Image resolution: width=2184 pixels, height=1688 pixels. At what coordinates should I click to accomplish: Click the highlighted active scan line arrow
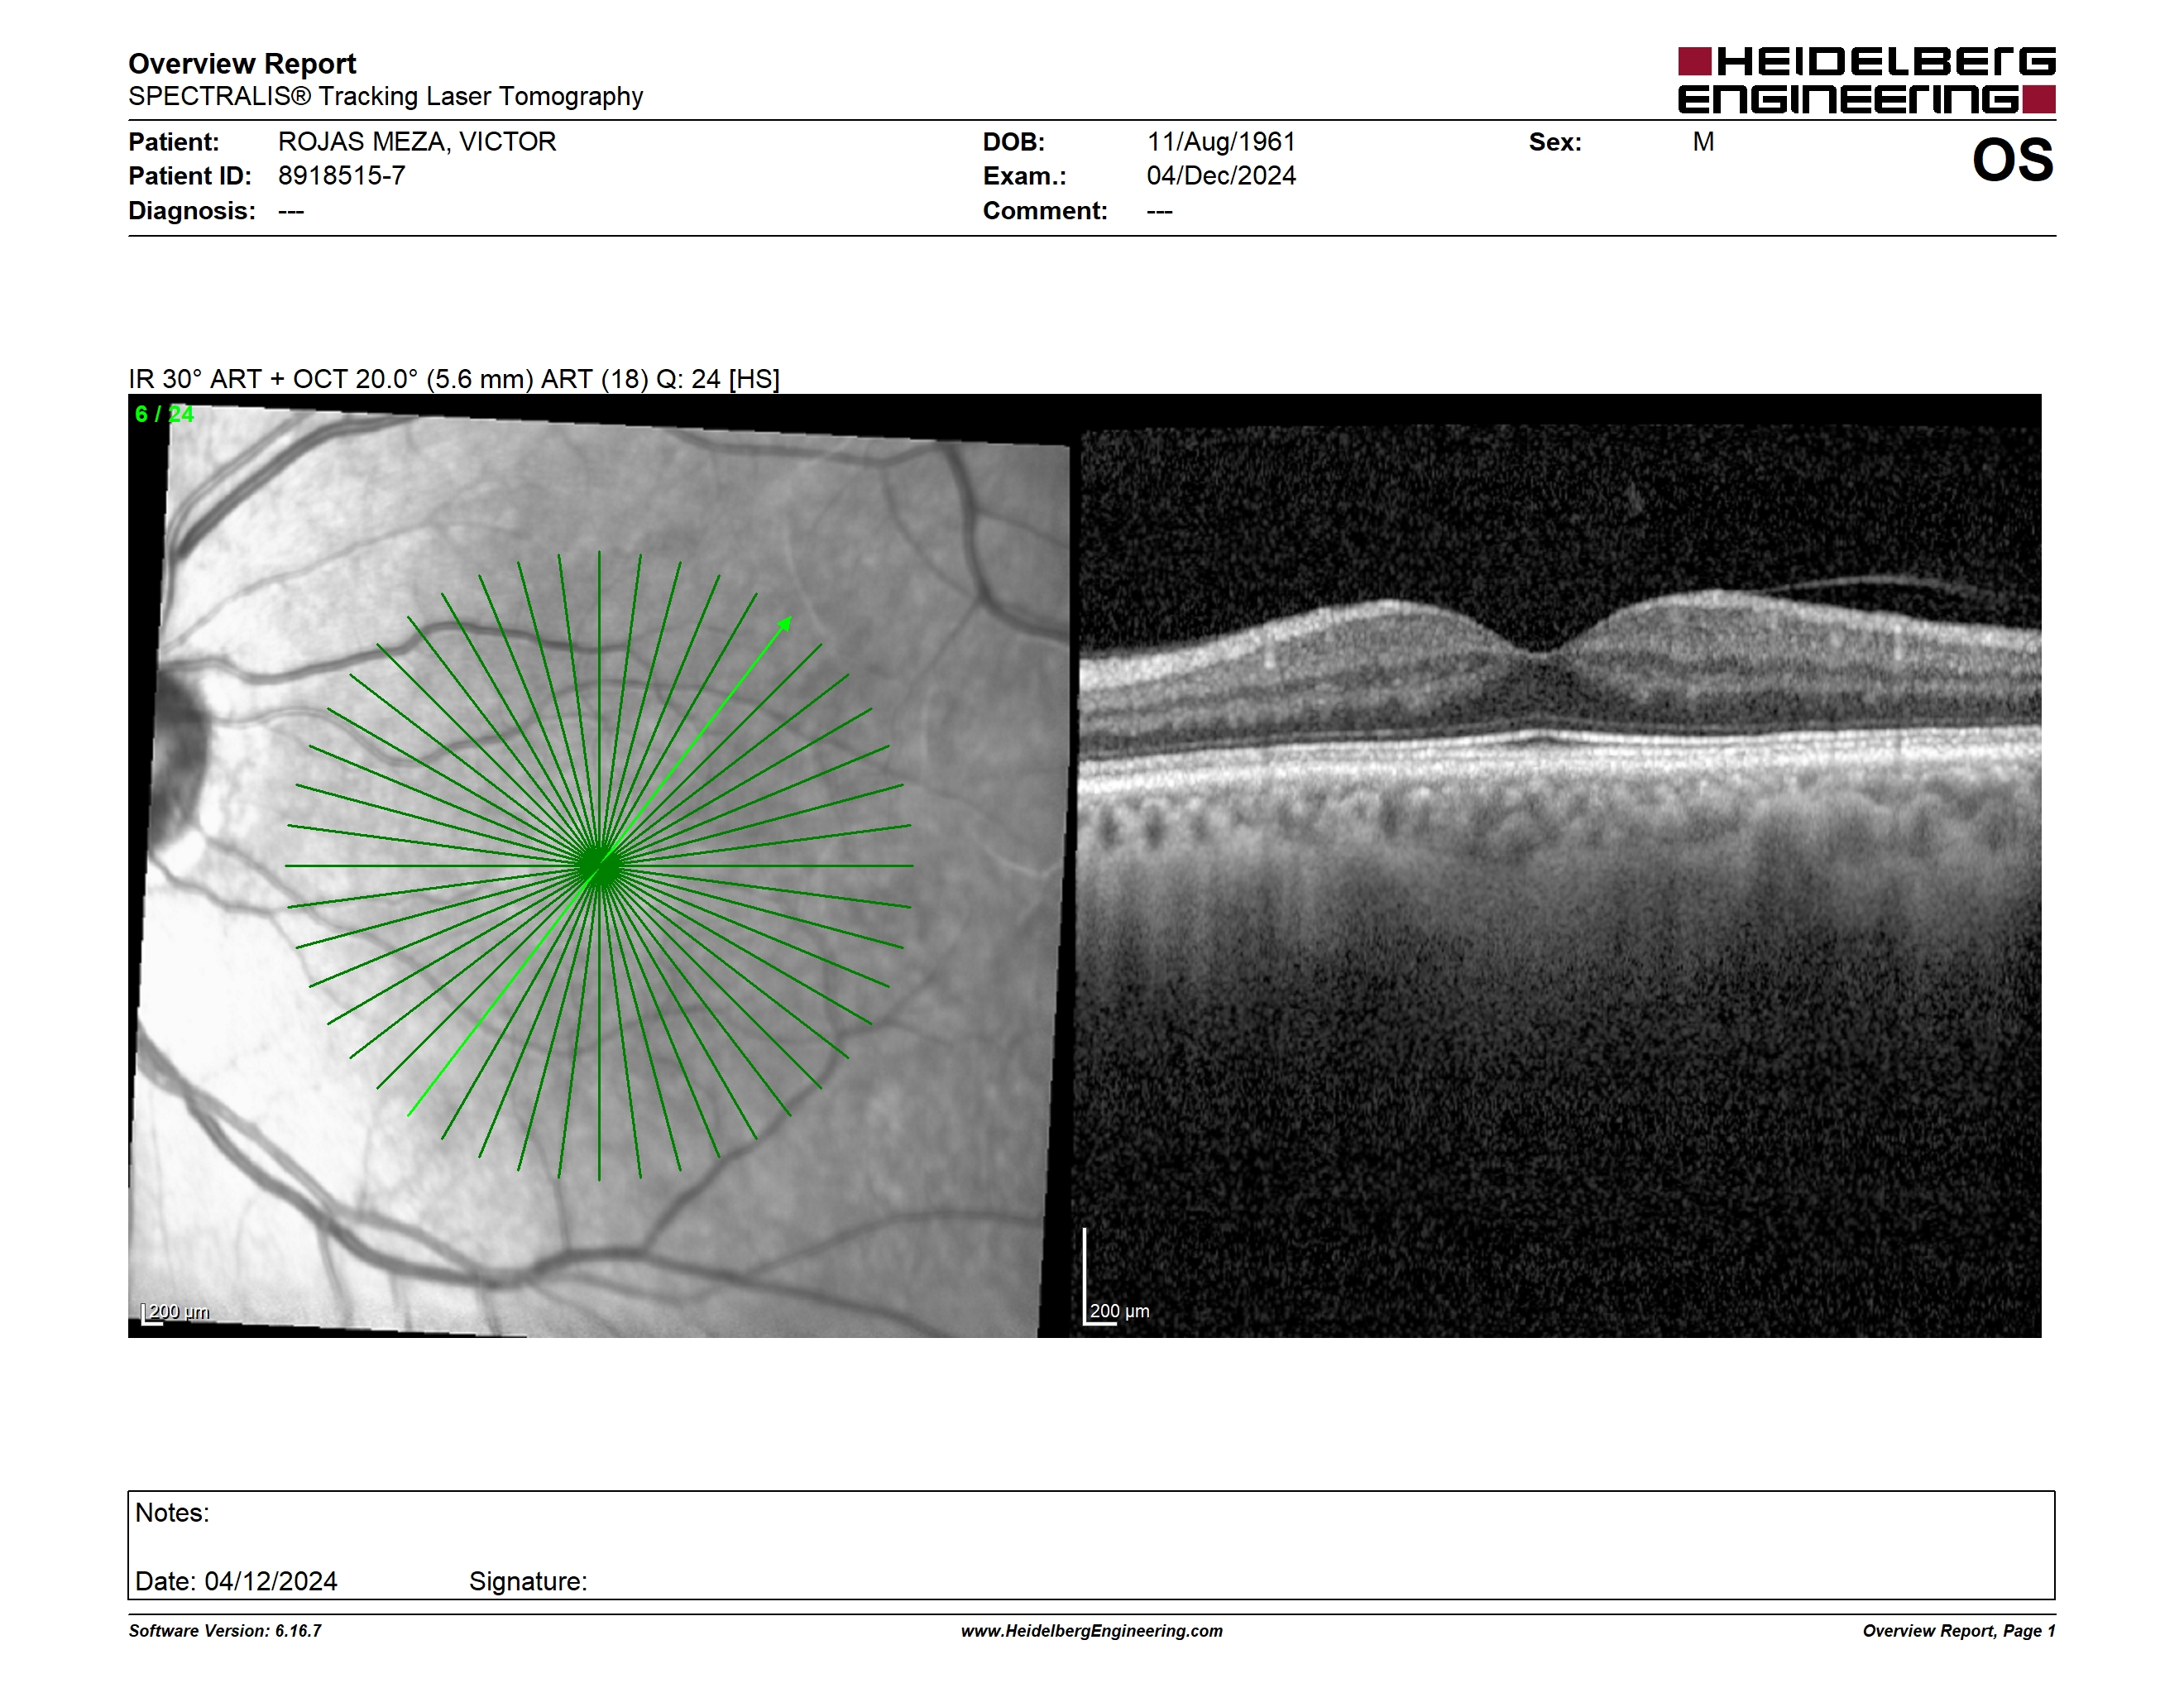click(600, 866)
